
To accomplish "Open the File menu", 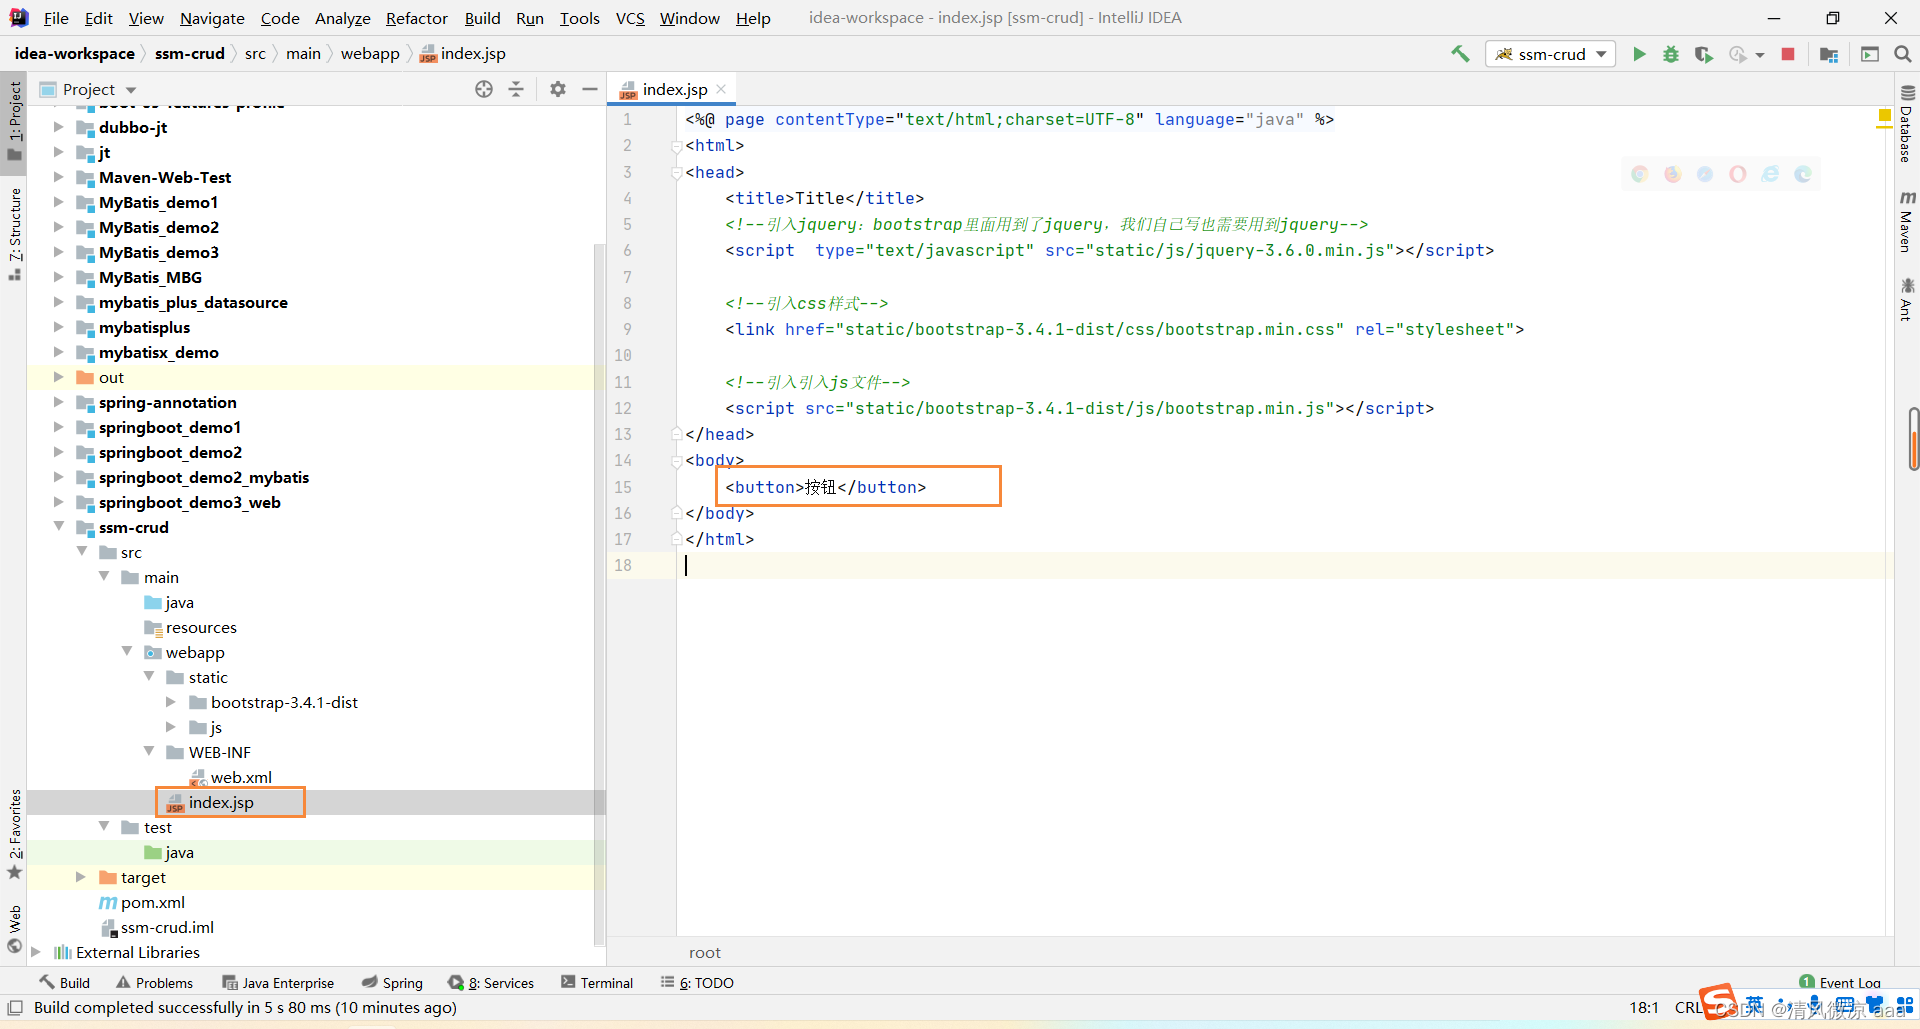I will 56,18.
